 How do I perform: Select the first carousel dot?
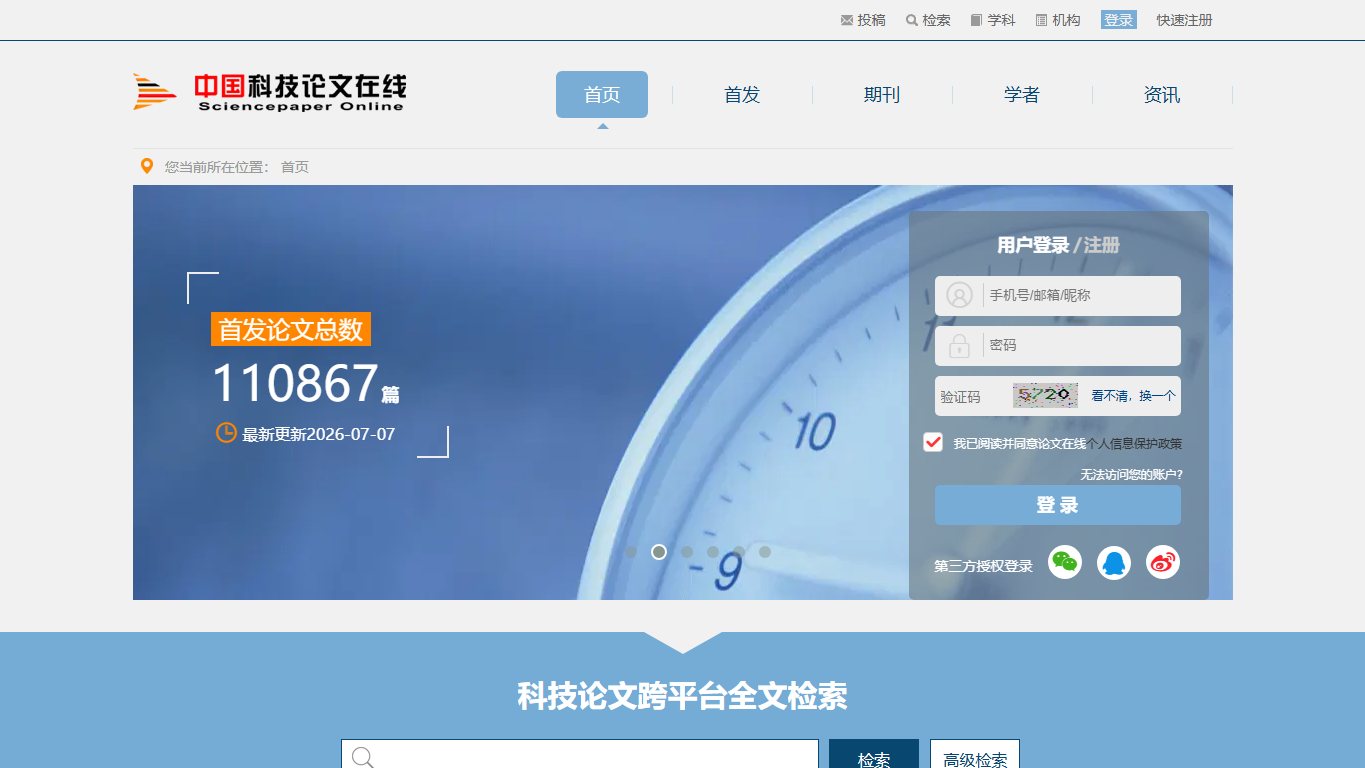[x=631, y=552]
